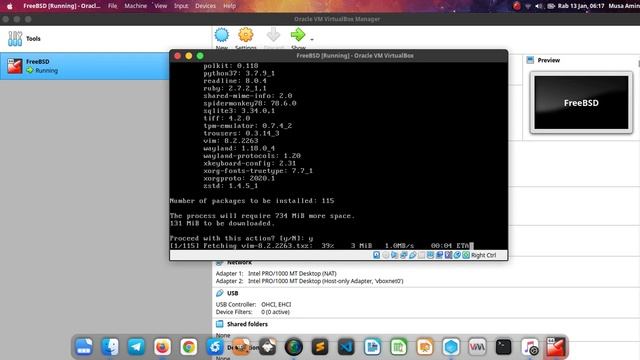This screenshot has width=640, height=360.
Task: Click the USB status bar icon
Action: pyautogui.click(x=413, y=255)
